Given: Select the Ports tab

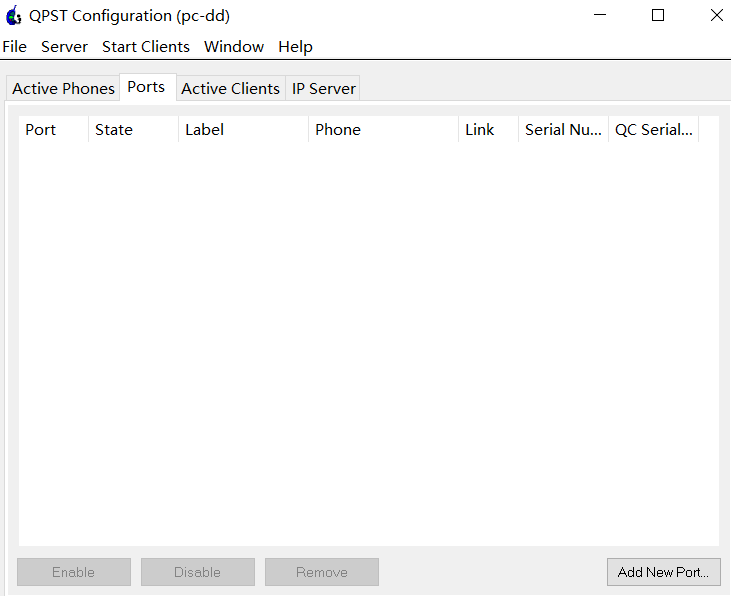Looking at the screenshot, I should click(146, 87).
